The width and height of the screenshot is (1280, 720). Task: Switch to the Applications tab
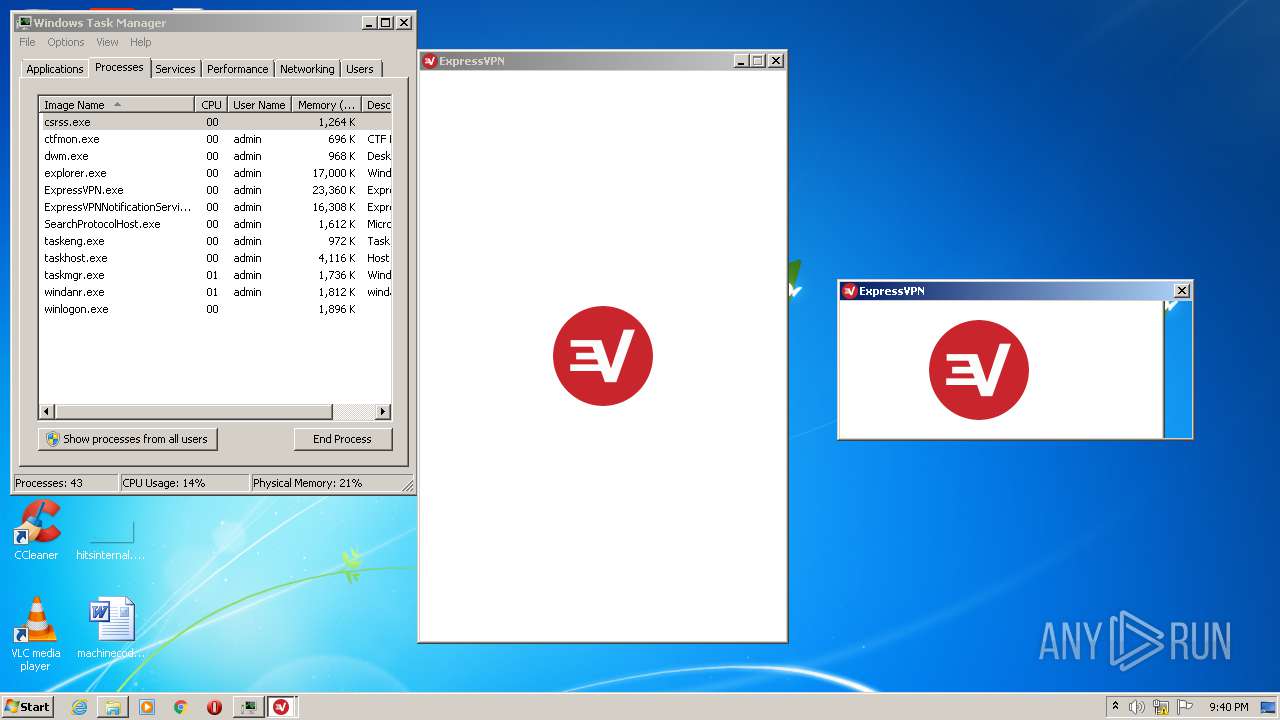tap(54, 69)
